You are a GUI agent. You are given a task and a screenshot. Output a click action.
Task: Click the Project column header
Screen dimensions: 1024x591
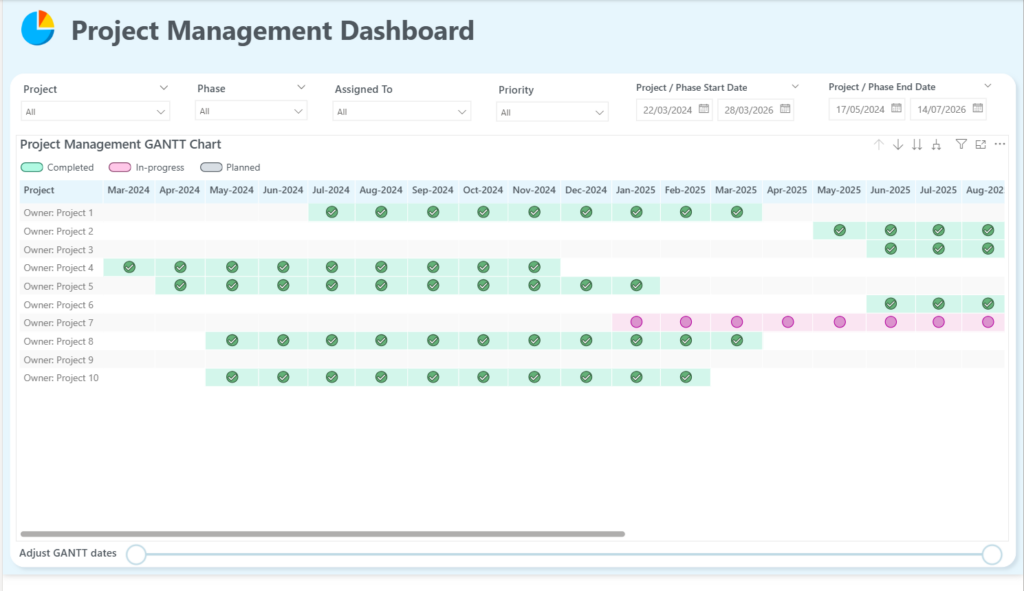click(x=60, y=190)
